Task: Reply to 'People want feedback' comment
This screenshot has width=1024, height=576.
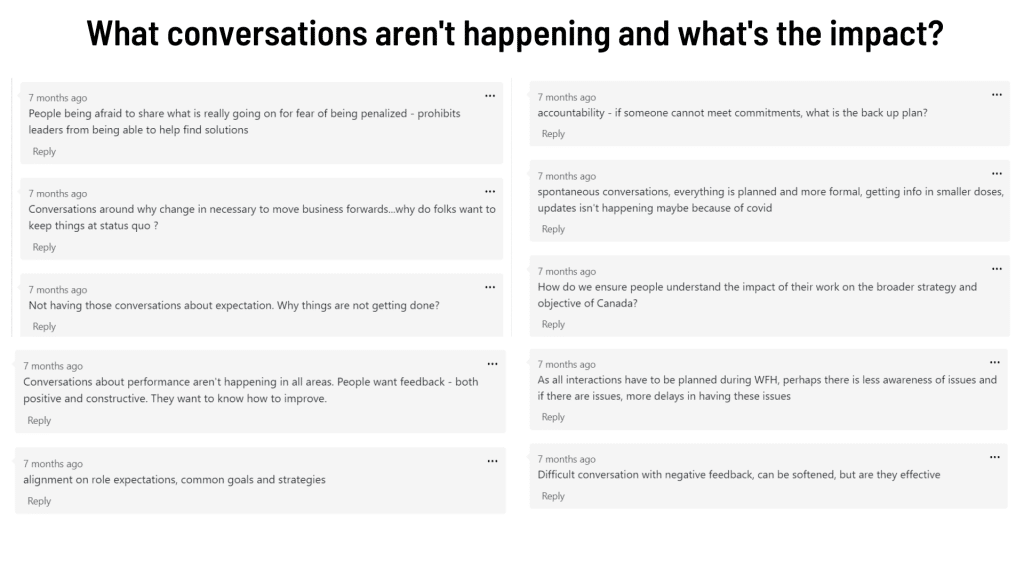Action: 39,421
